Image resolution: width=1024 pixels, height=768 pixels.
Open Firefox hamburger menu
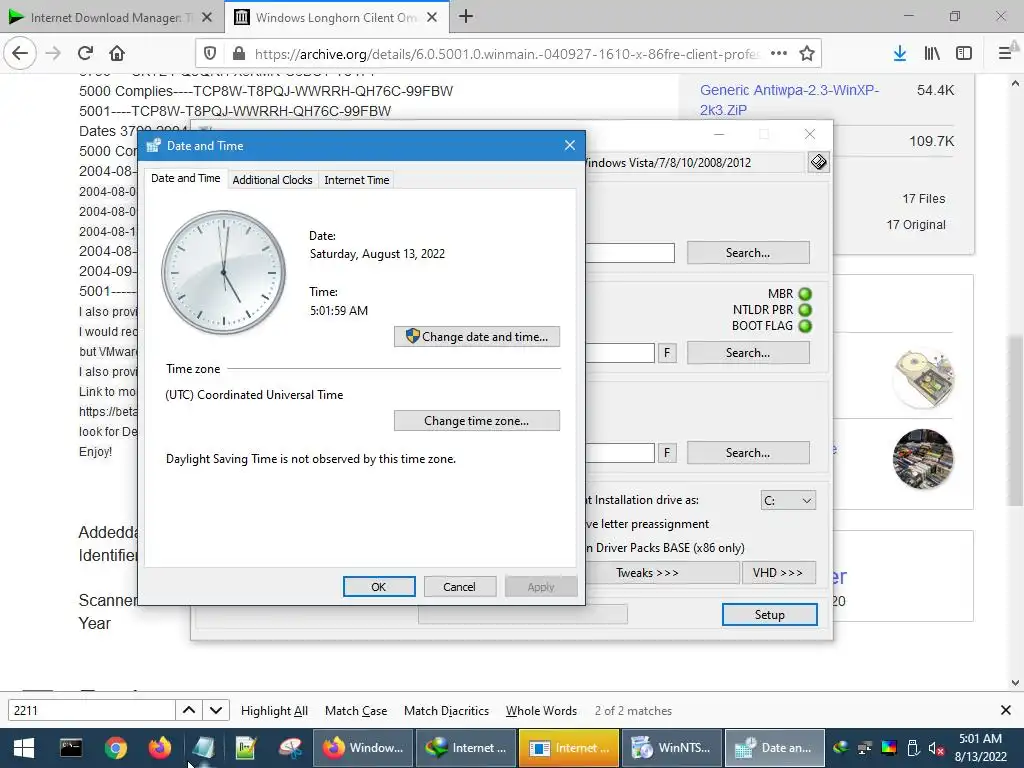1005,54
